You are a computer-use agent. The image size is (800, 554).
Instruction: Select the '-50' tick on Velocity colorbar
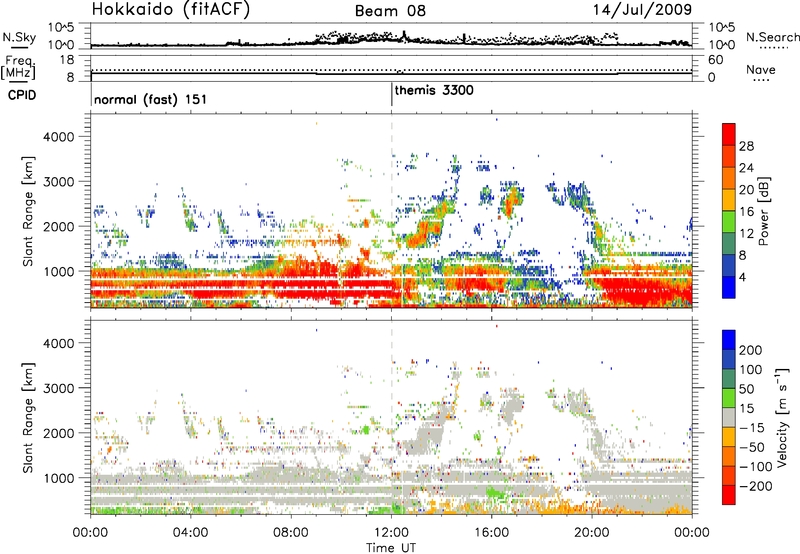point(752,447)
